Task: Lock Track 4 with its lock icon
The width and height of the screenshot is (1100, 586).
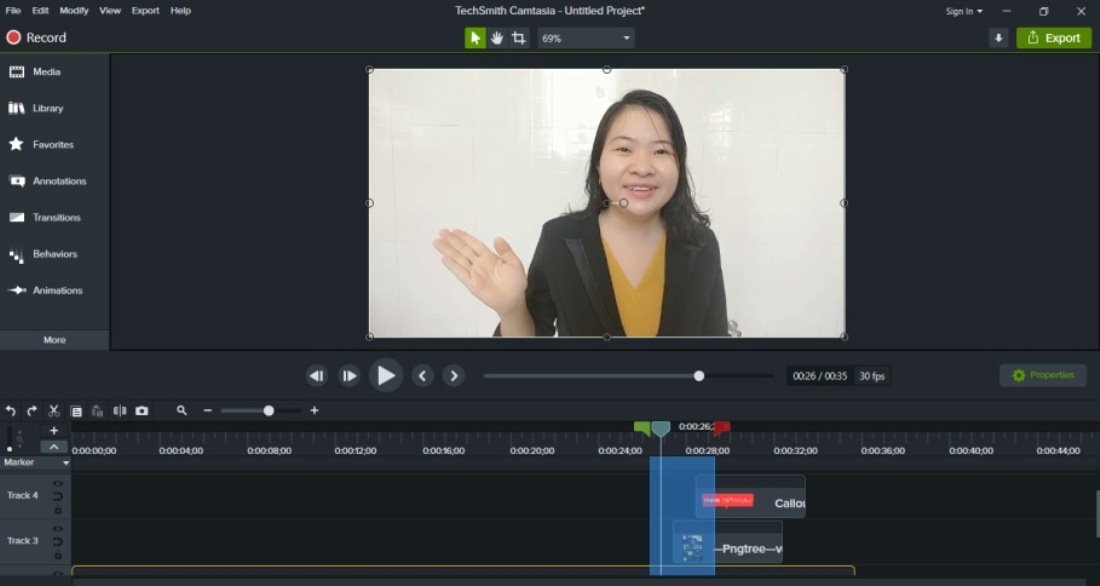Action: (58, 510)
